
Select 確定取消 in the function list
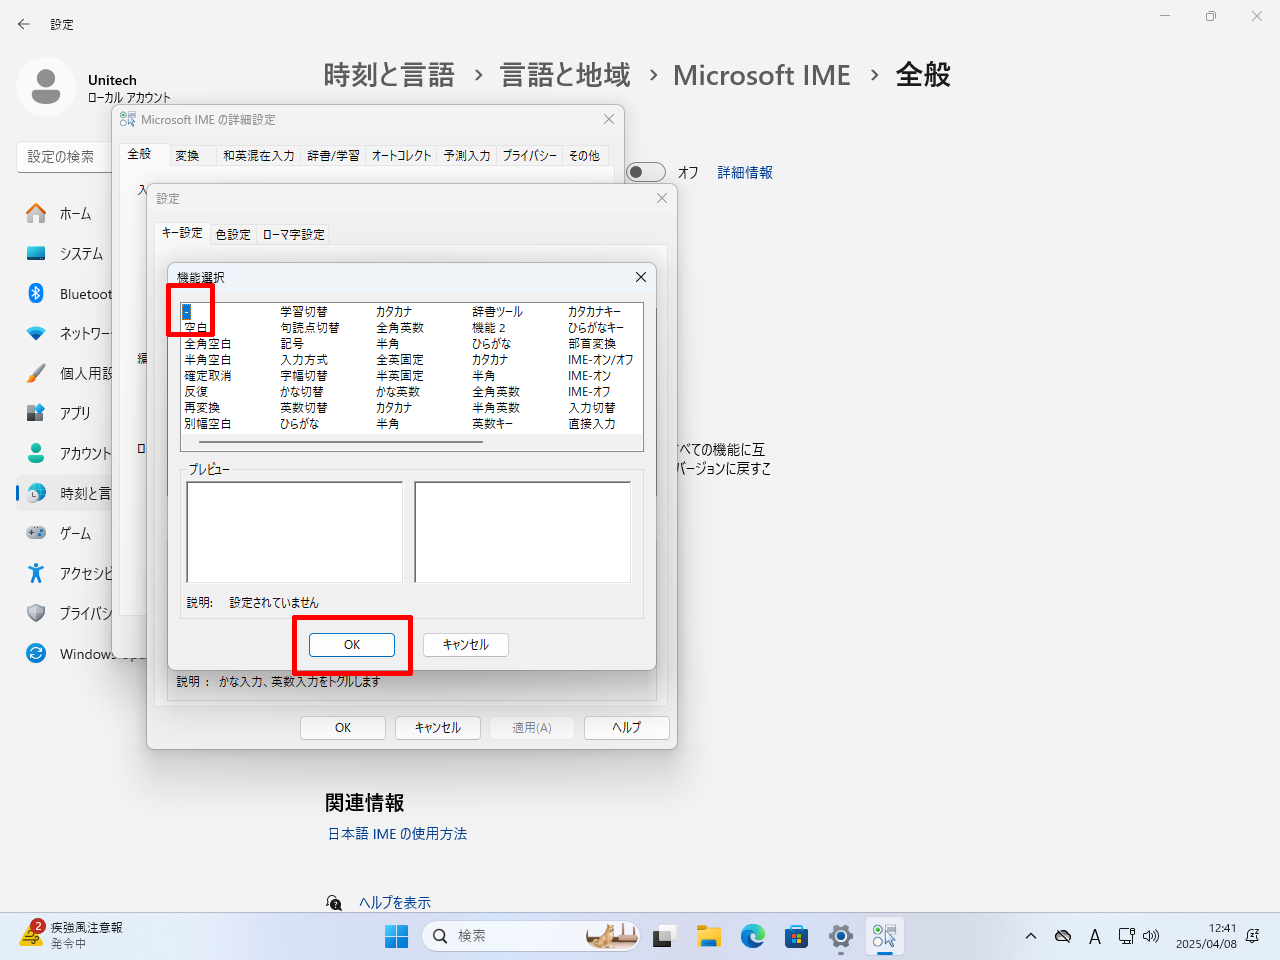click(208, 376)
